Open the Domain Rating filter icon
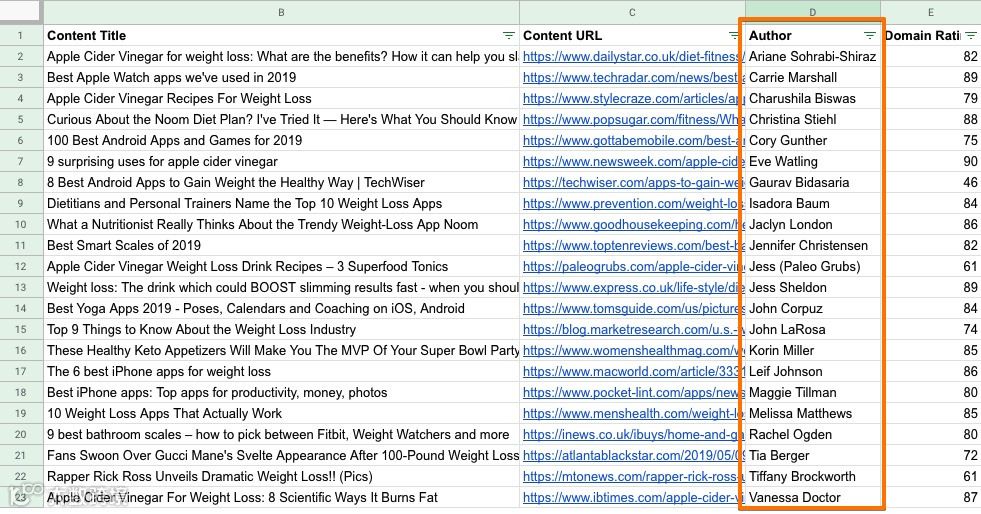The height and width of the screenshot is (514, 981). coord(970,36)
